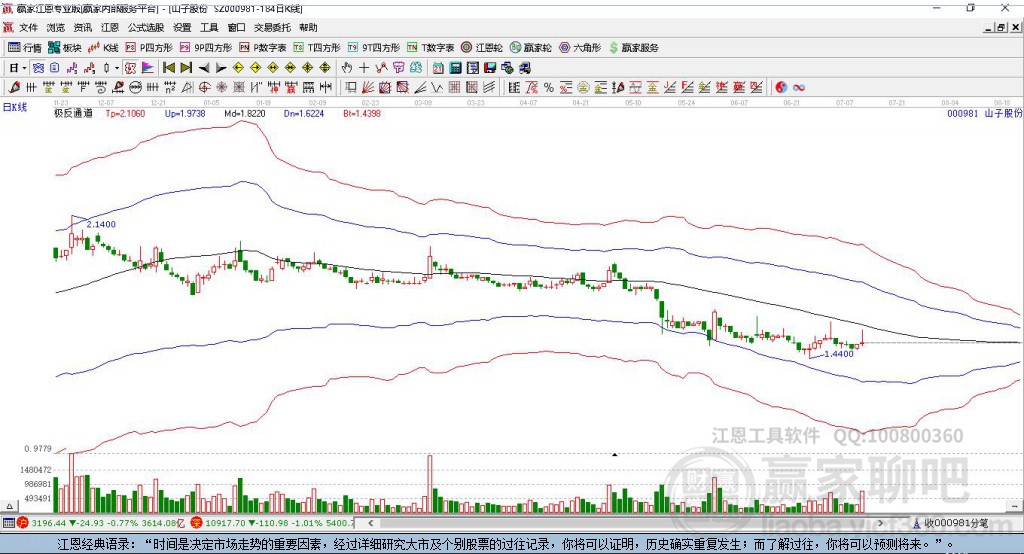
Task: Jump to last bar with green forward icon
Action: (x=186, y=68)
